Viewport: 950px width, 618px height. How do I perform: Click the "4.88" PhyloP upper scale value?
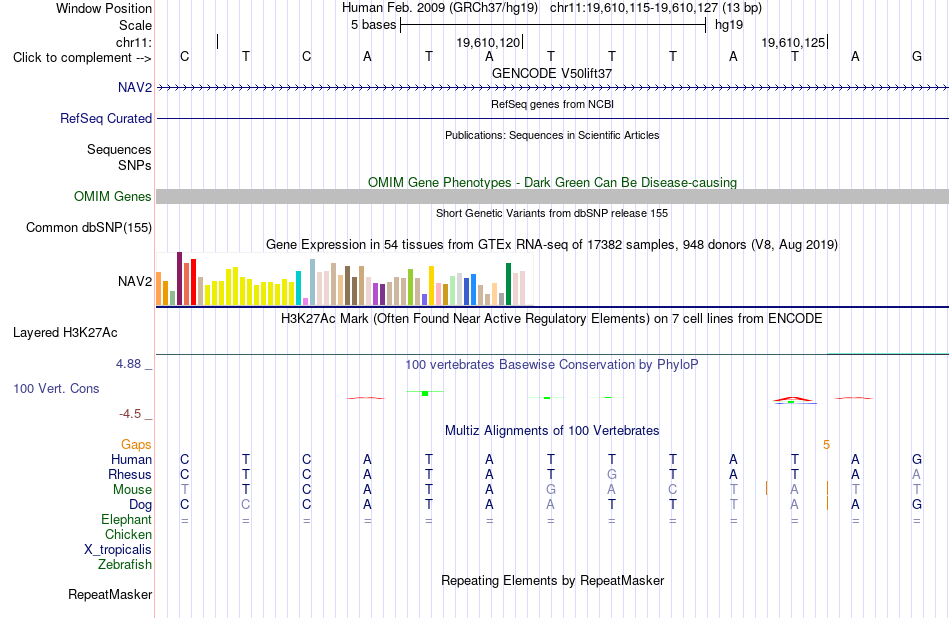pyautogui.click(x=128, y=364)
